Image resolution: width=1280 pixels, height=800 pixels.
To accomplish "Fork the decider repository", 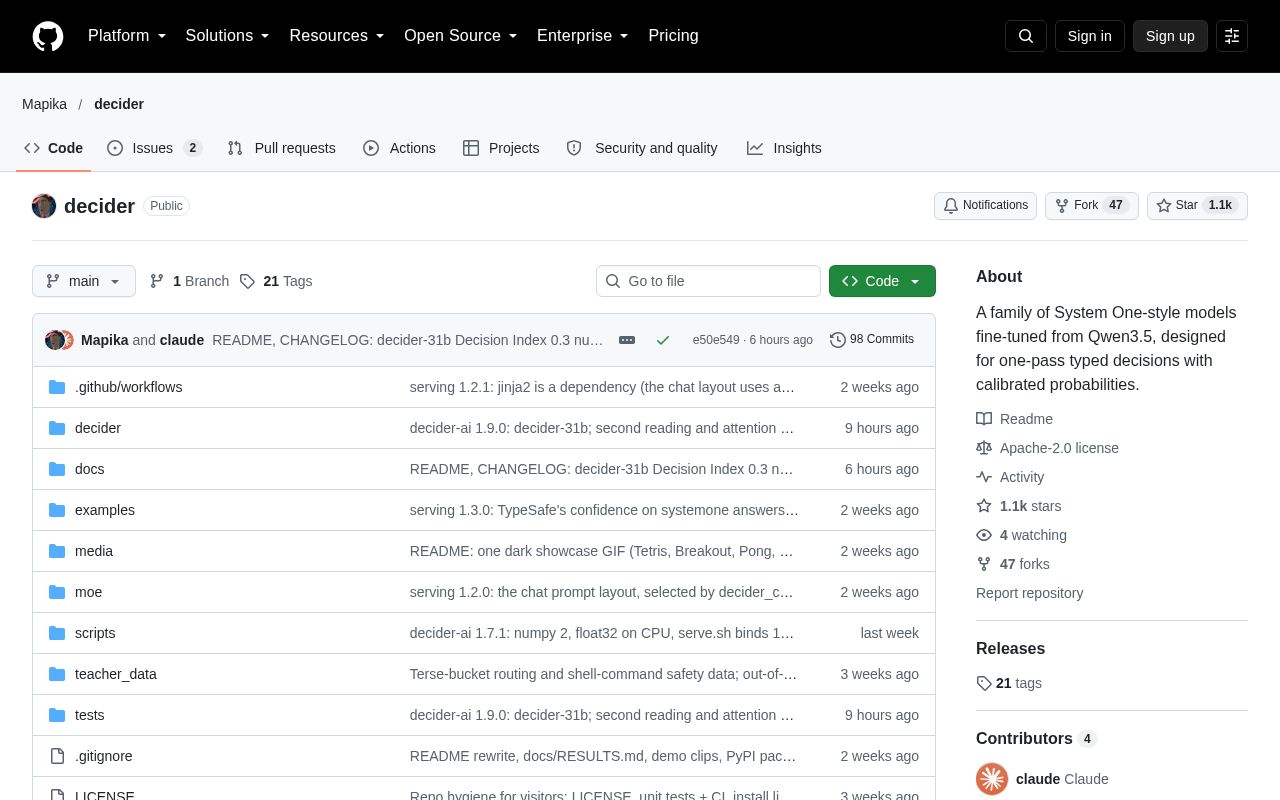I will [1091, 206].
